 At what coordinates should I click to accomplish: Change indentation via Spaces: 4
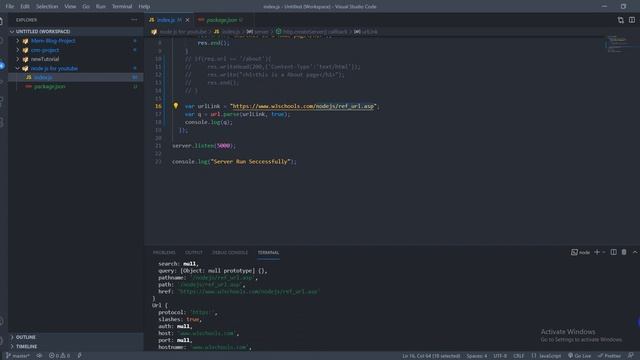tap(477, 356)
